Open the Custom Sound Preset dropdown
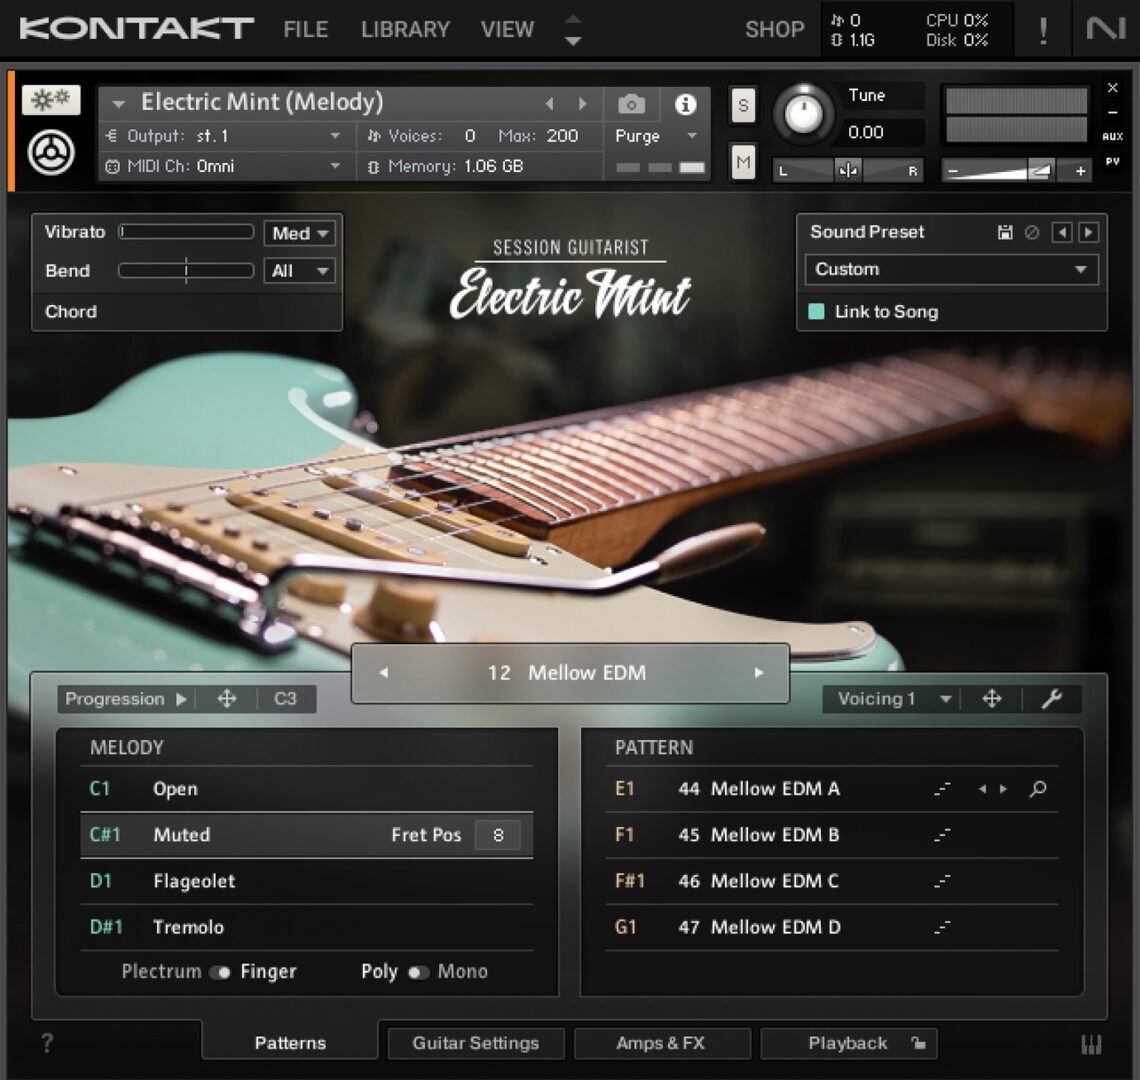 tap(950, 269)
